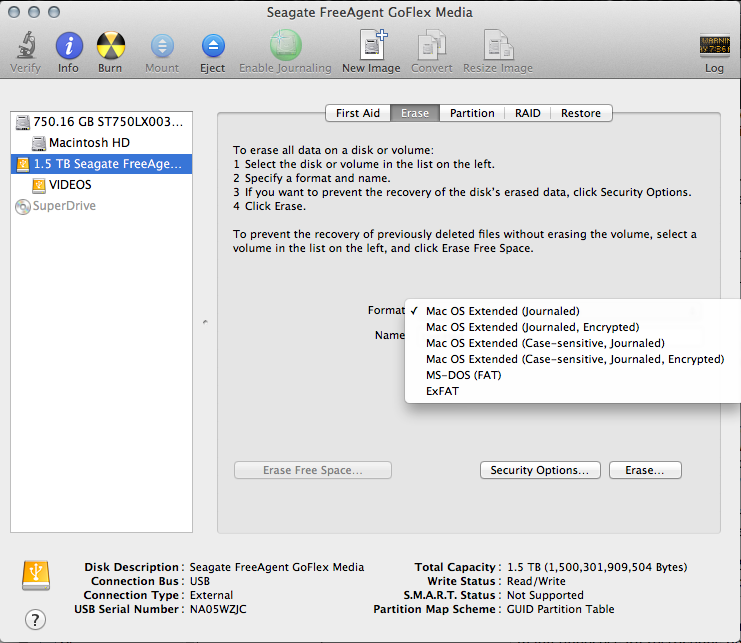Viewport: 741px width, 643px height.
Task: Click the Verify microscope icon
Action: coord(26,45)
